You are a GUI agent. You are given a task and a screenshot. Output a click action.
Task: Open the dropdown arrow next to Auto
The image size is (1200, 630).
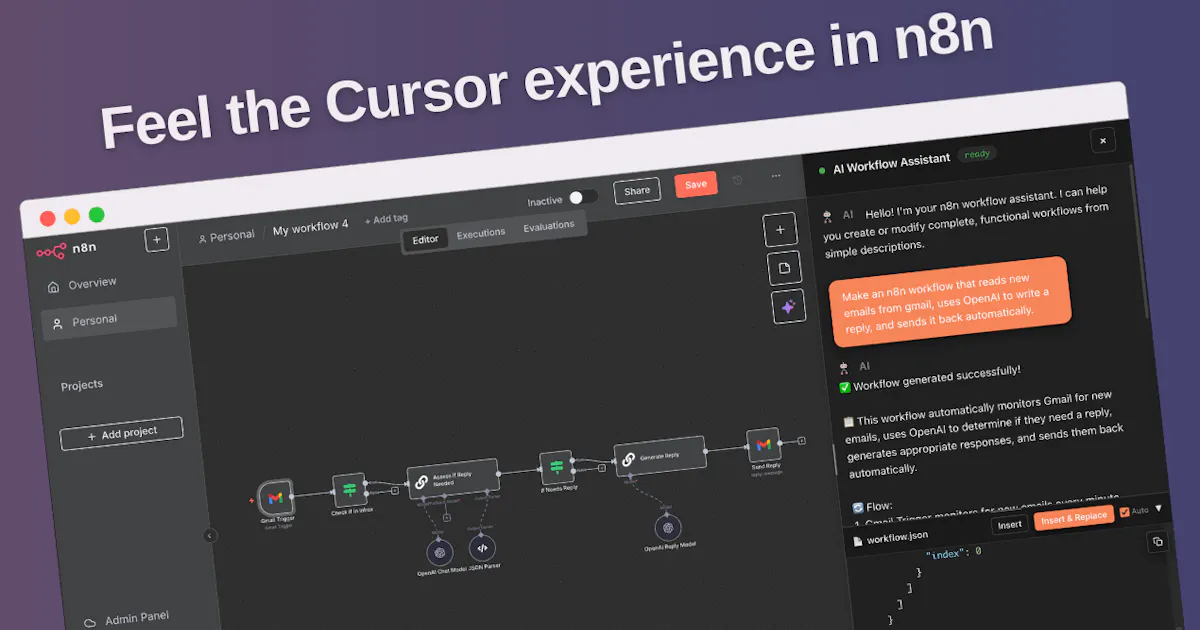[x=1158, y=508]
